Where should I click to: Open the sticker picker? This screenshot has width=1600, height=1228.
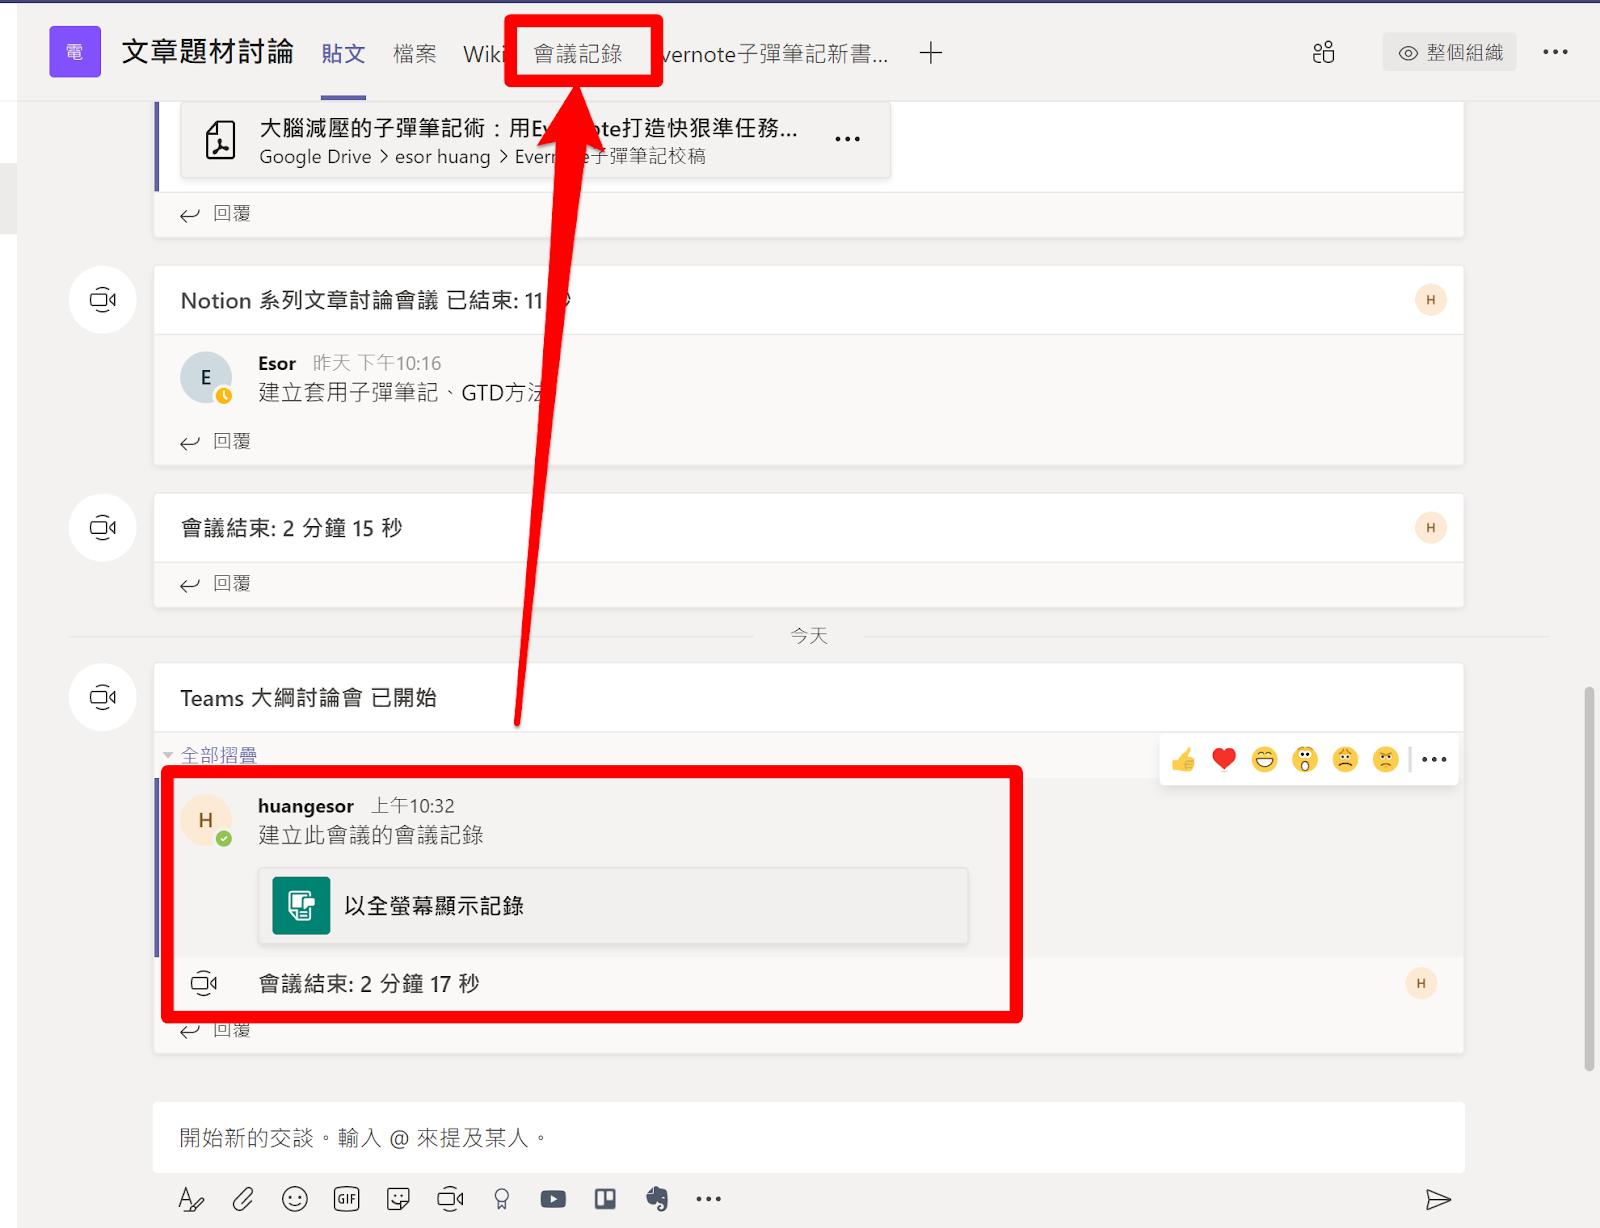click(398, 1199)
